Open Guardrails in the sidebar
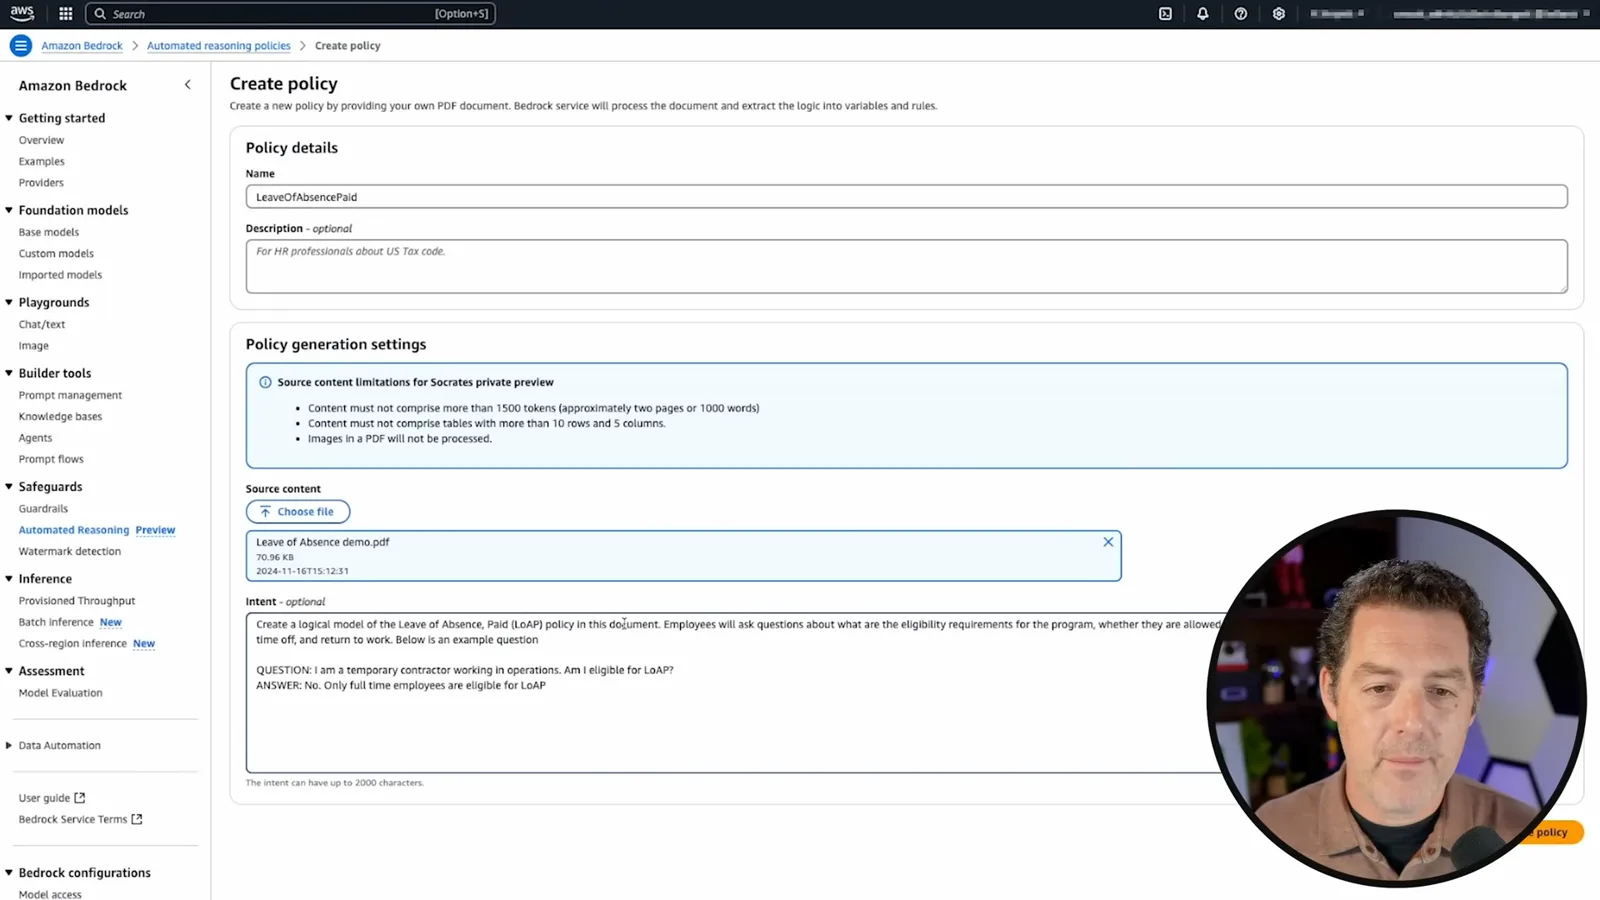This screenshot has height=900, width=1600. 43,509
